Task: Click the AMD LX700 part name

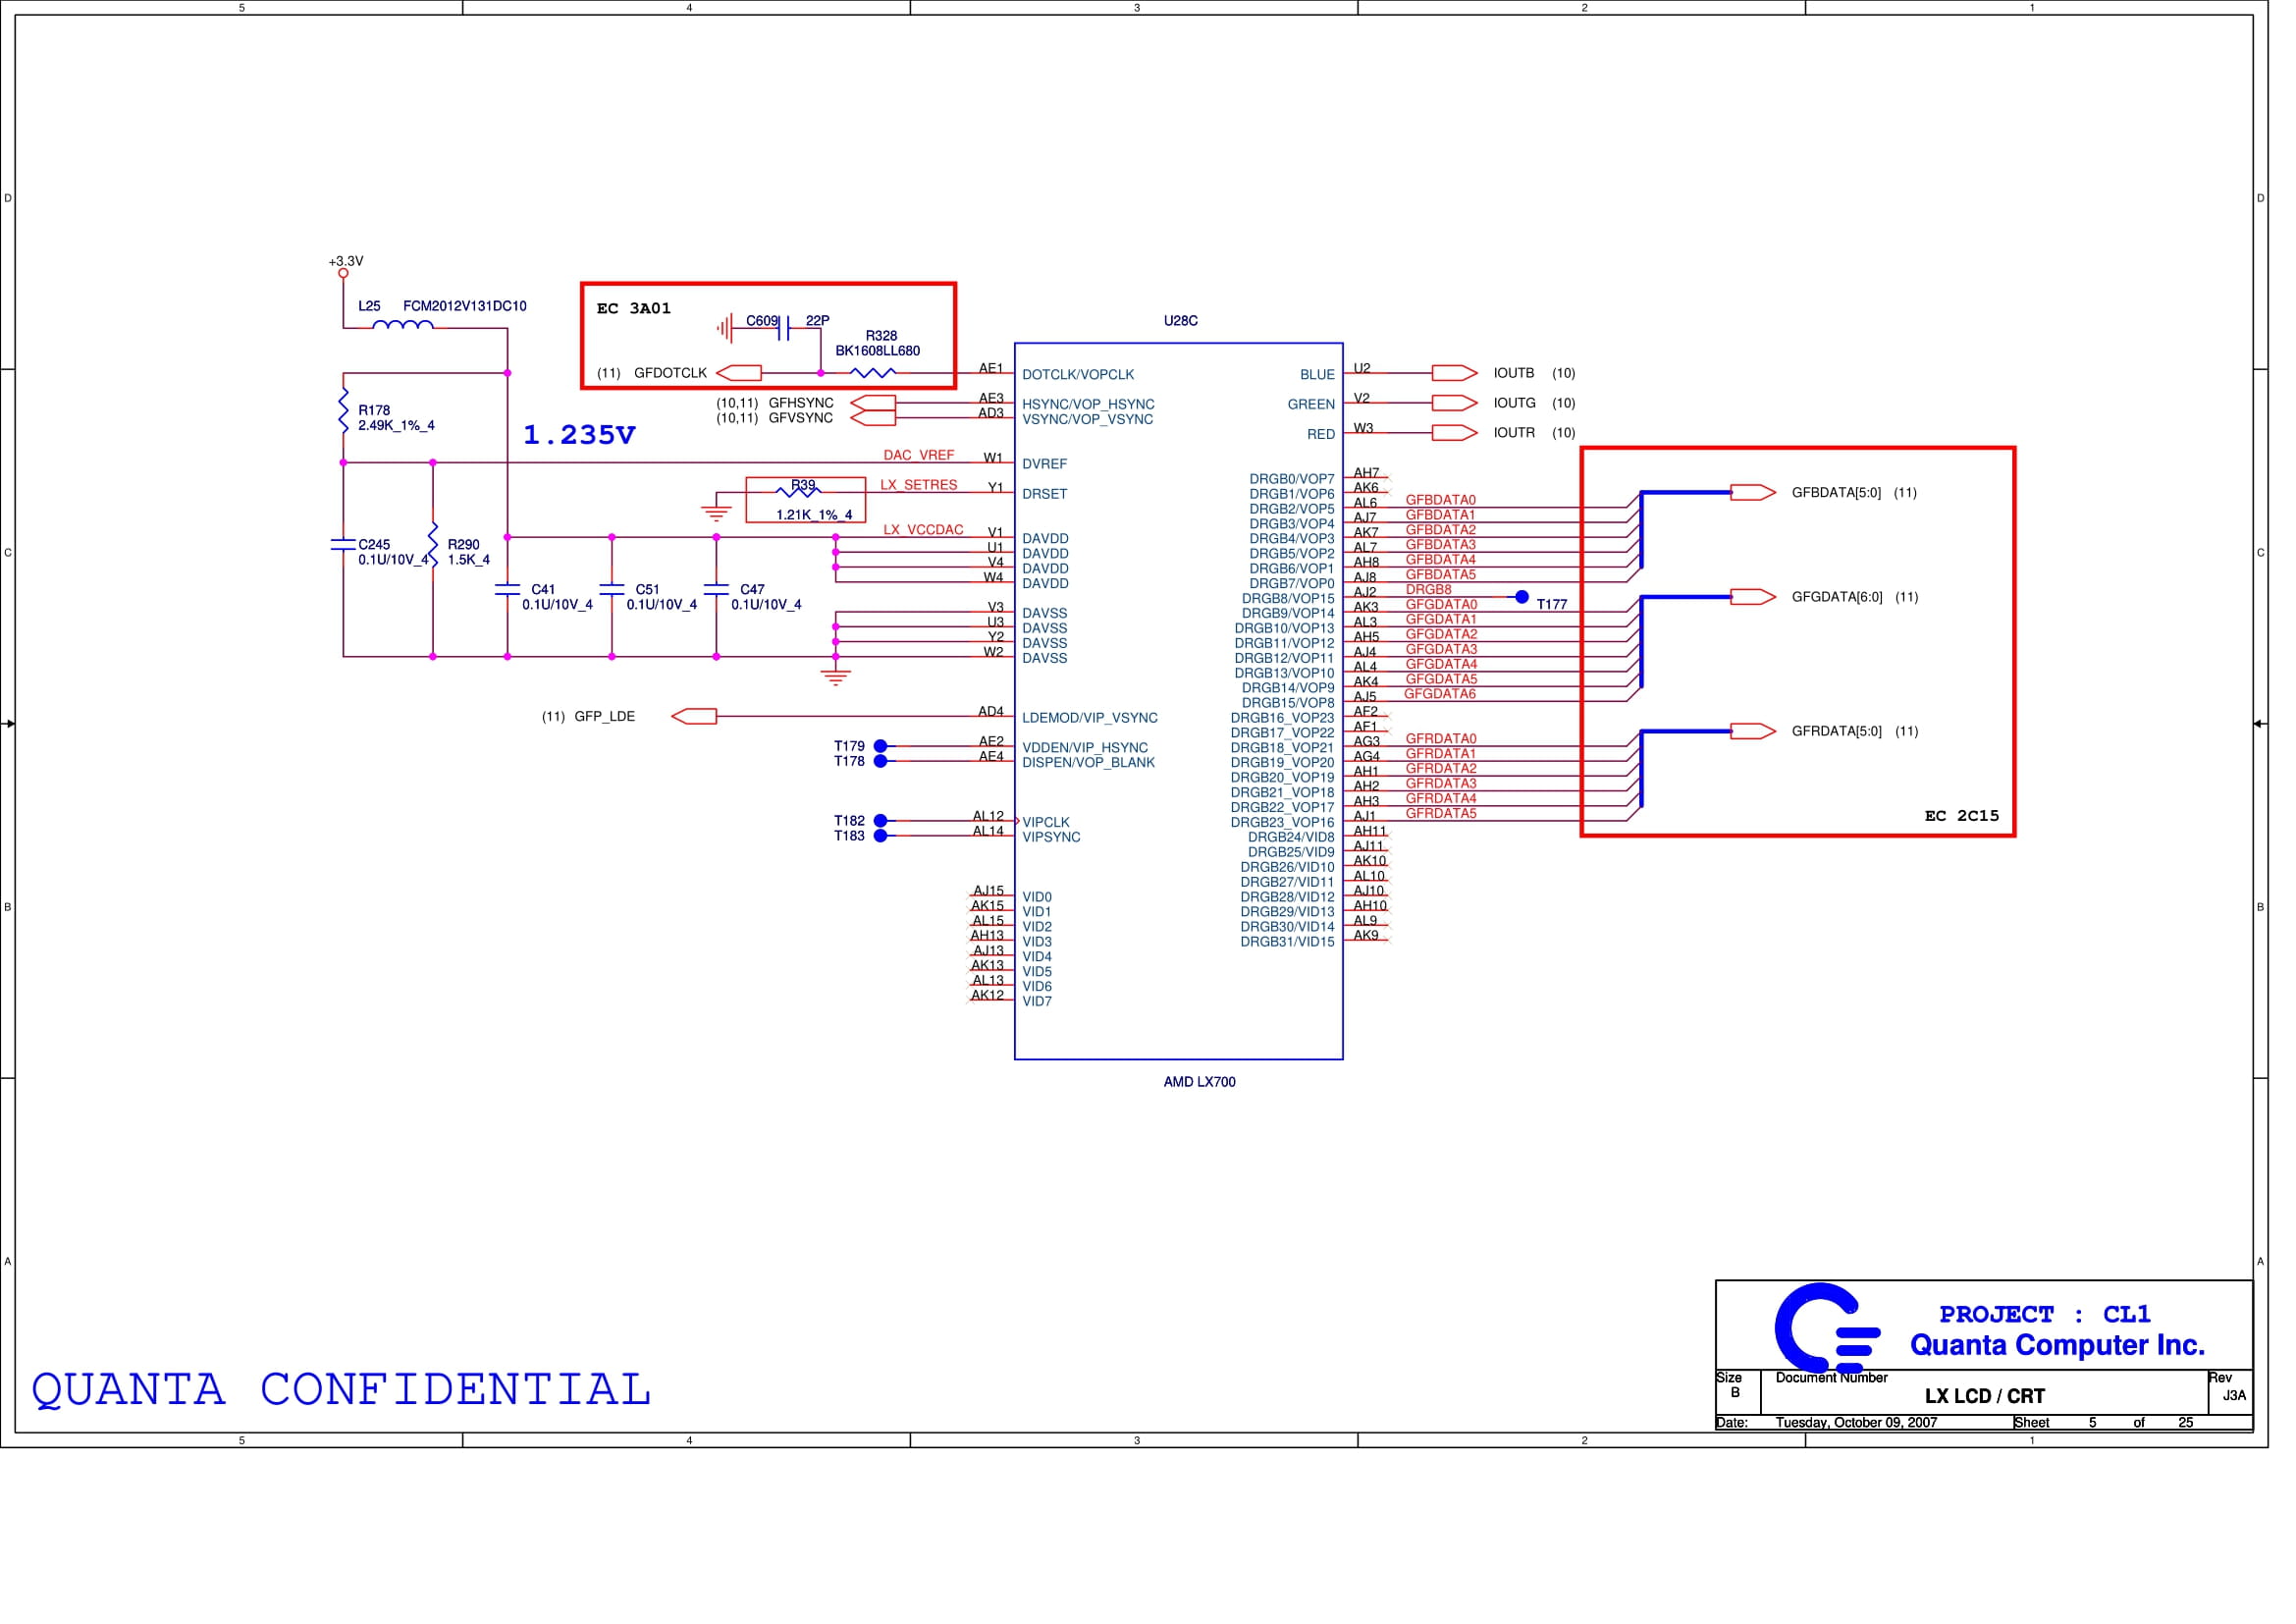Action: (1200, 1083)
